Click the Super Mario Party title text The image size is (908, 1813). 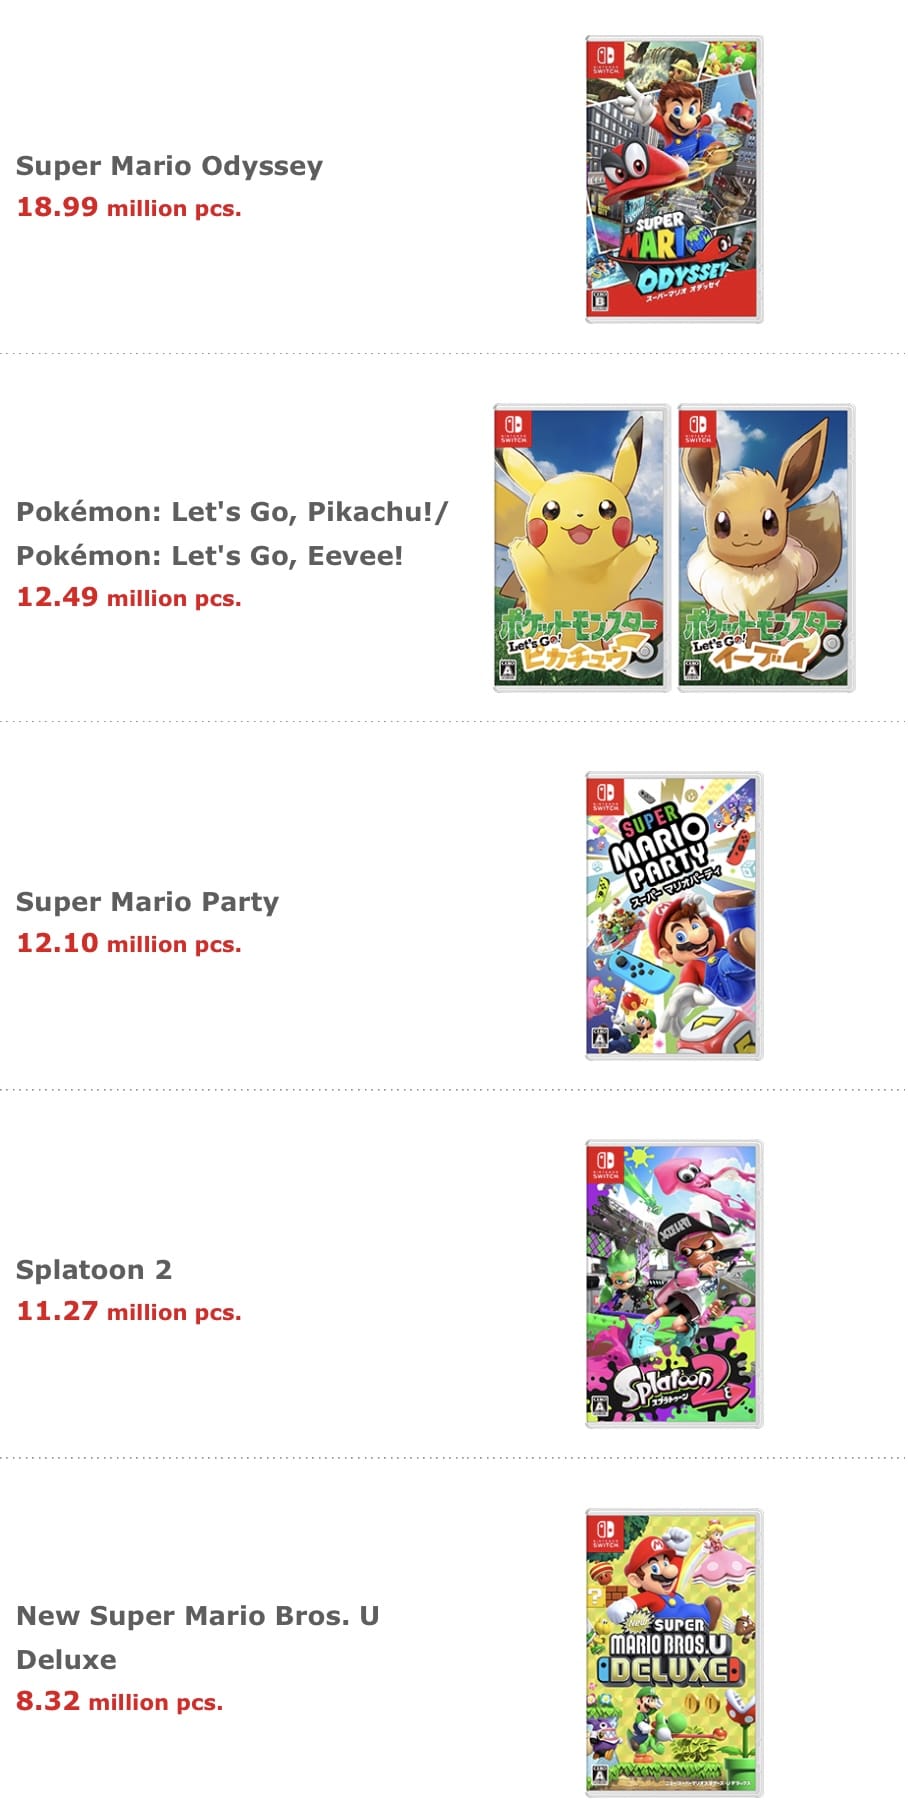147,902
